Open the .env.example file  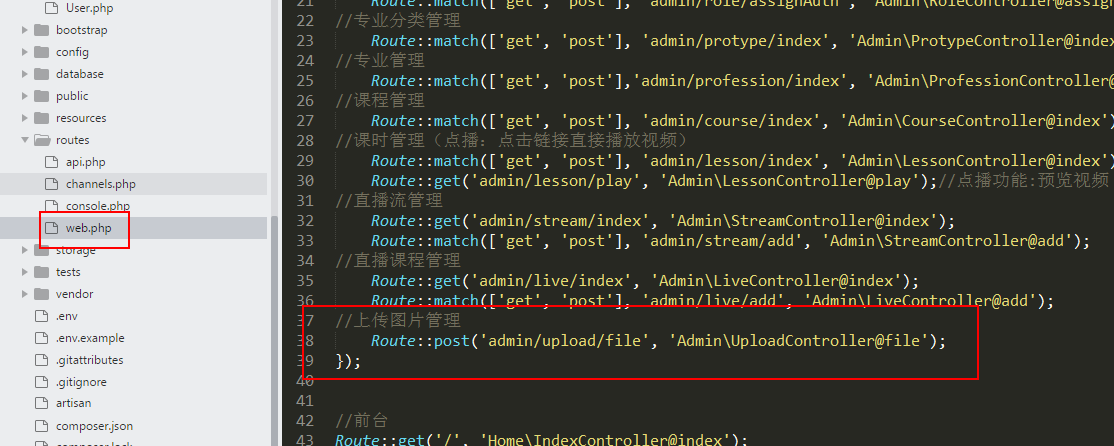(x=90, y=338)
